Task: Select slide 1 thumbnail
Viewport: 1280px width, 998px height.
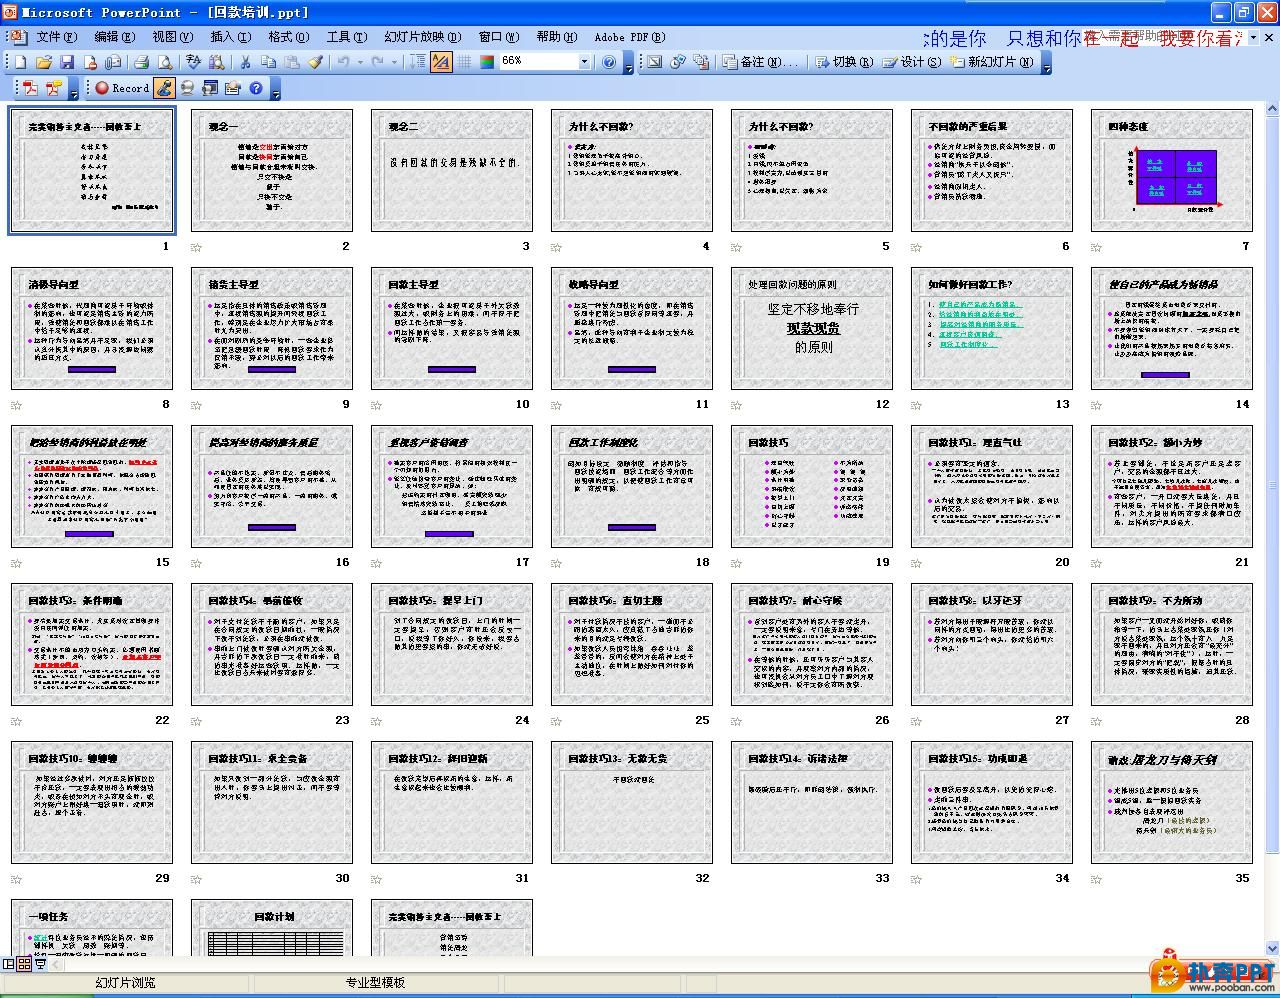Action: click(92, 170)
